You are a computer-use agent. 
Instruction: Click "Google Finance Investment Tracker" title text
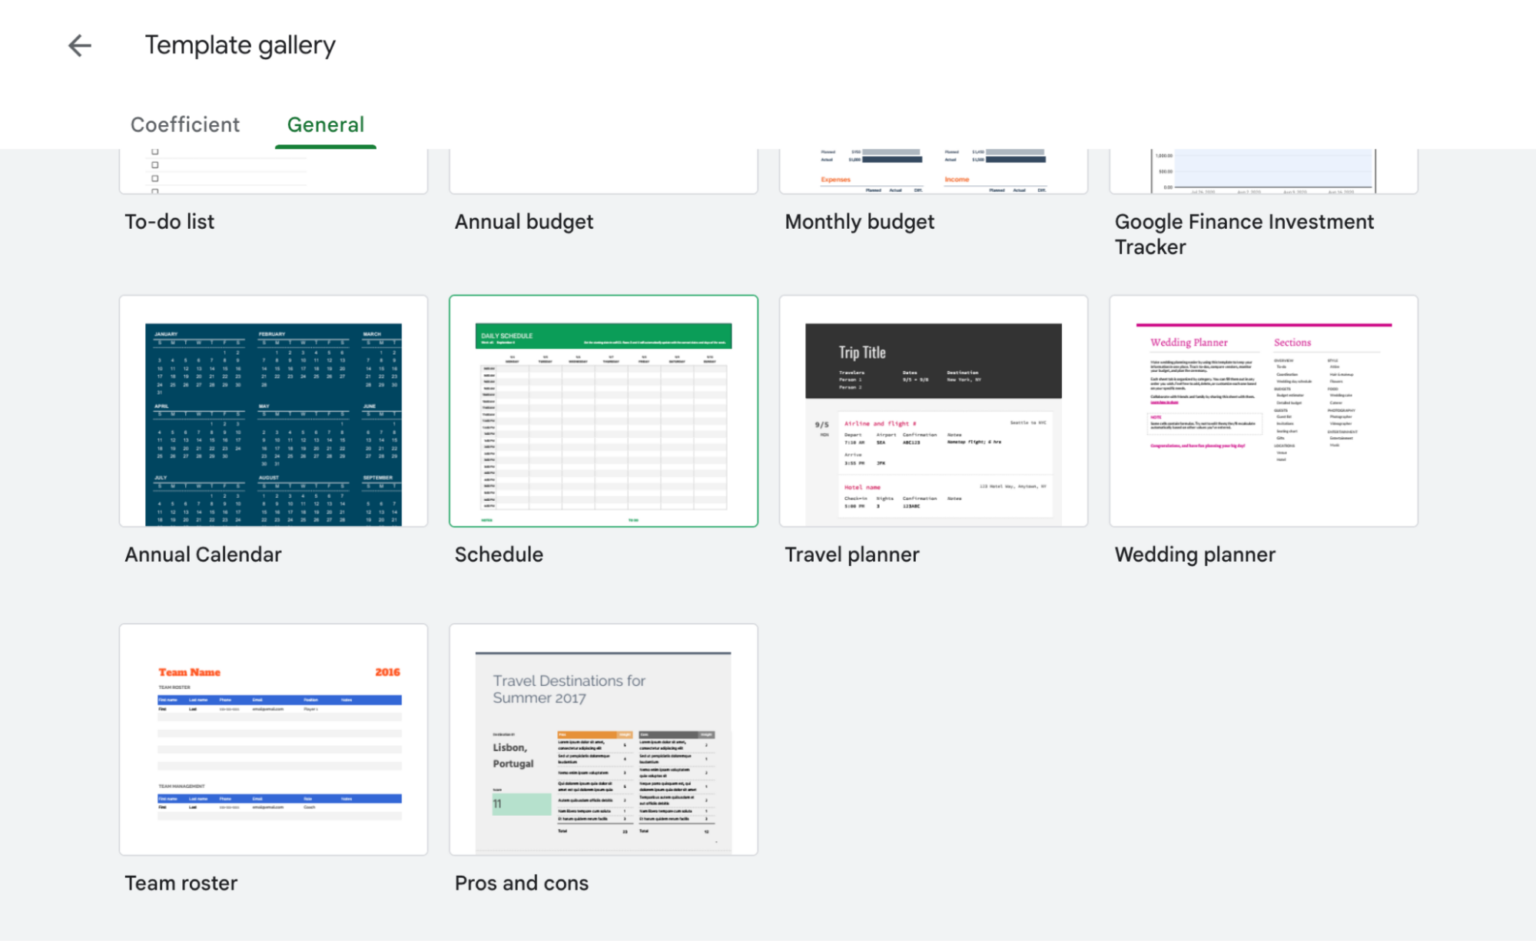pos(1244,234)
